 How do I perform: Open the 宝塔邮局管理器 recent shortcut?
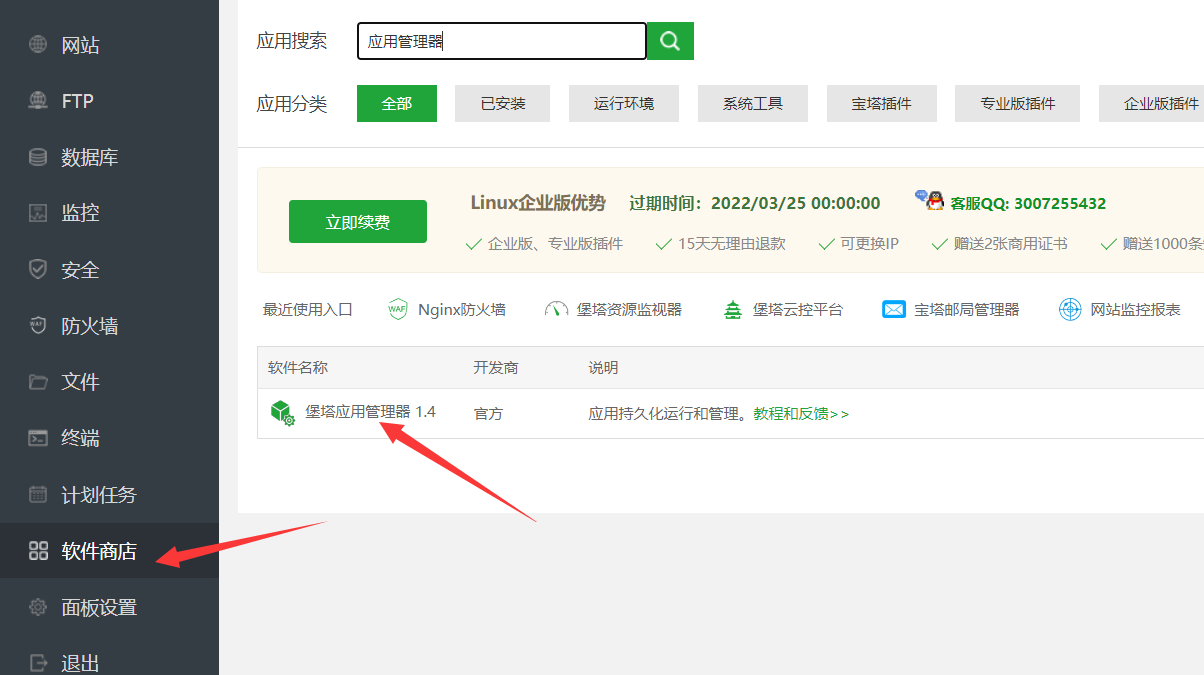pos(951,309)
